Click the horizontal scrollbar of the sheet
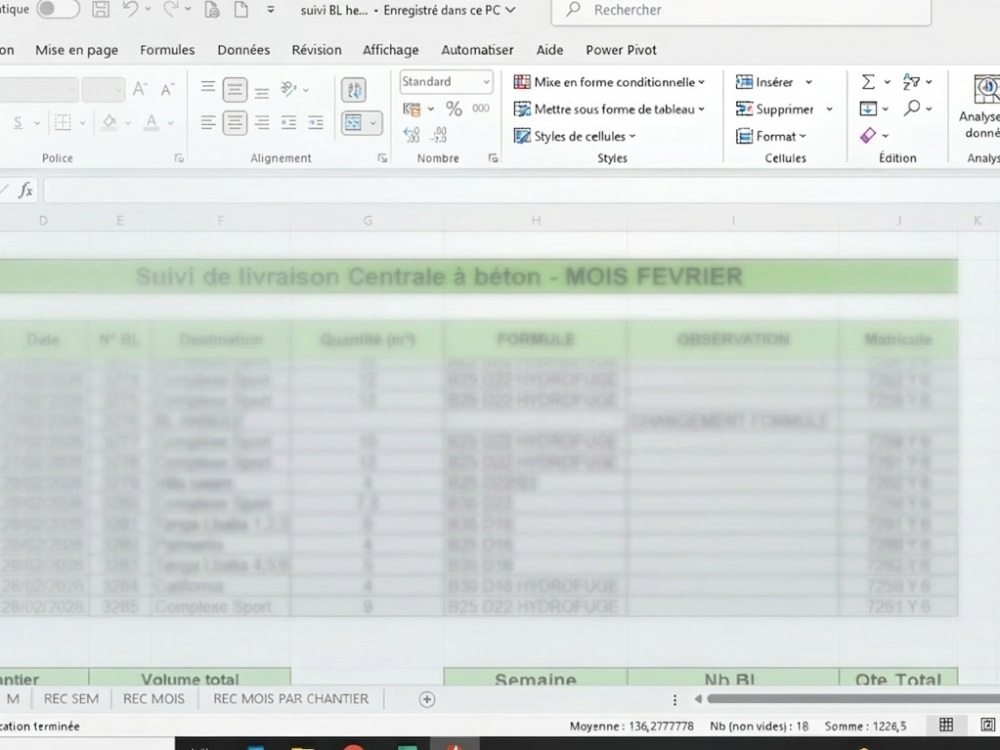The height and width of the screenshot is (750, 1000). pos(853,698)
